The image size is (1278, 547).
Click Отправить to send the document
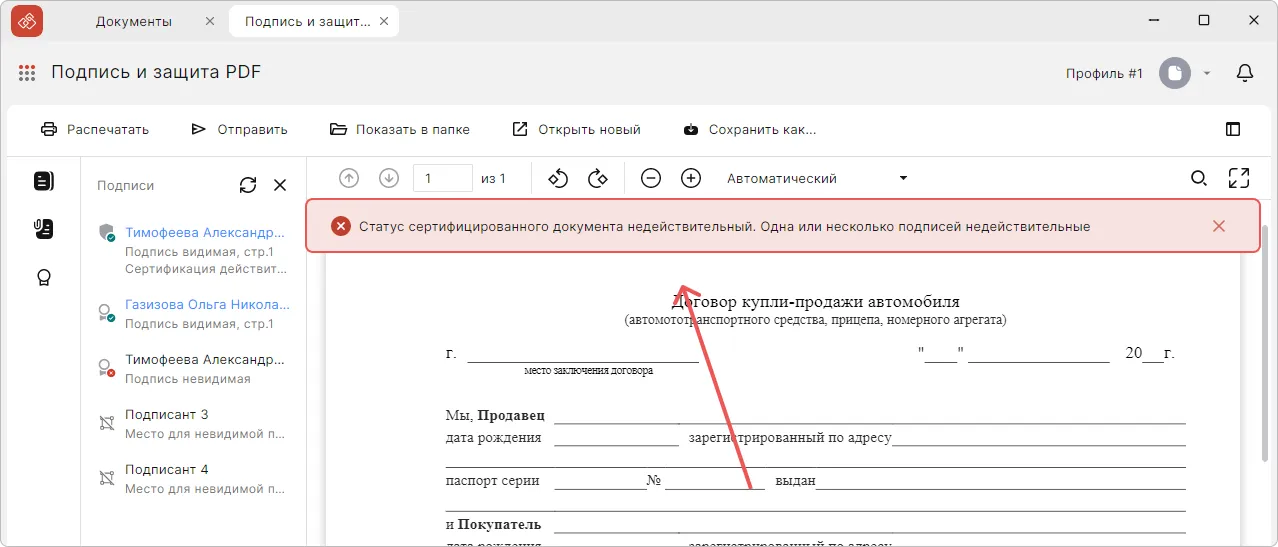[x=239, y=129]
